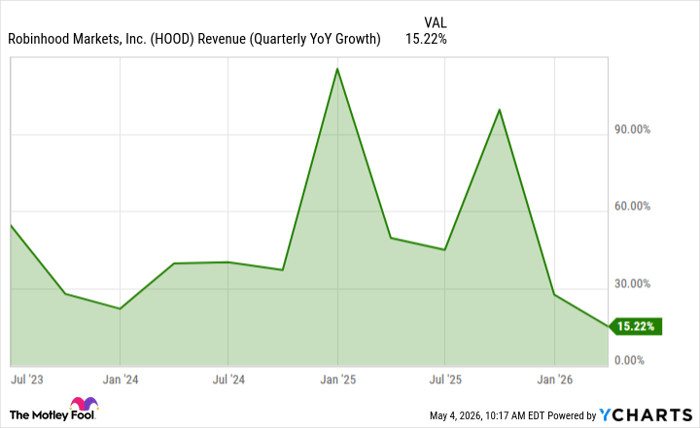The image size is (700, 428).
Task: Click the 60.00% axis label
Action: point(632,206)
